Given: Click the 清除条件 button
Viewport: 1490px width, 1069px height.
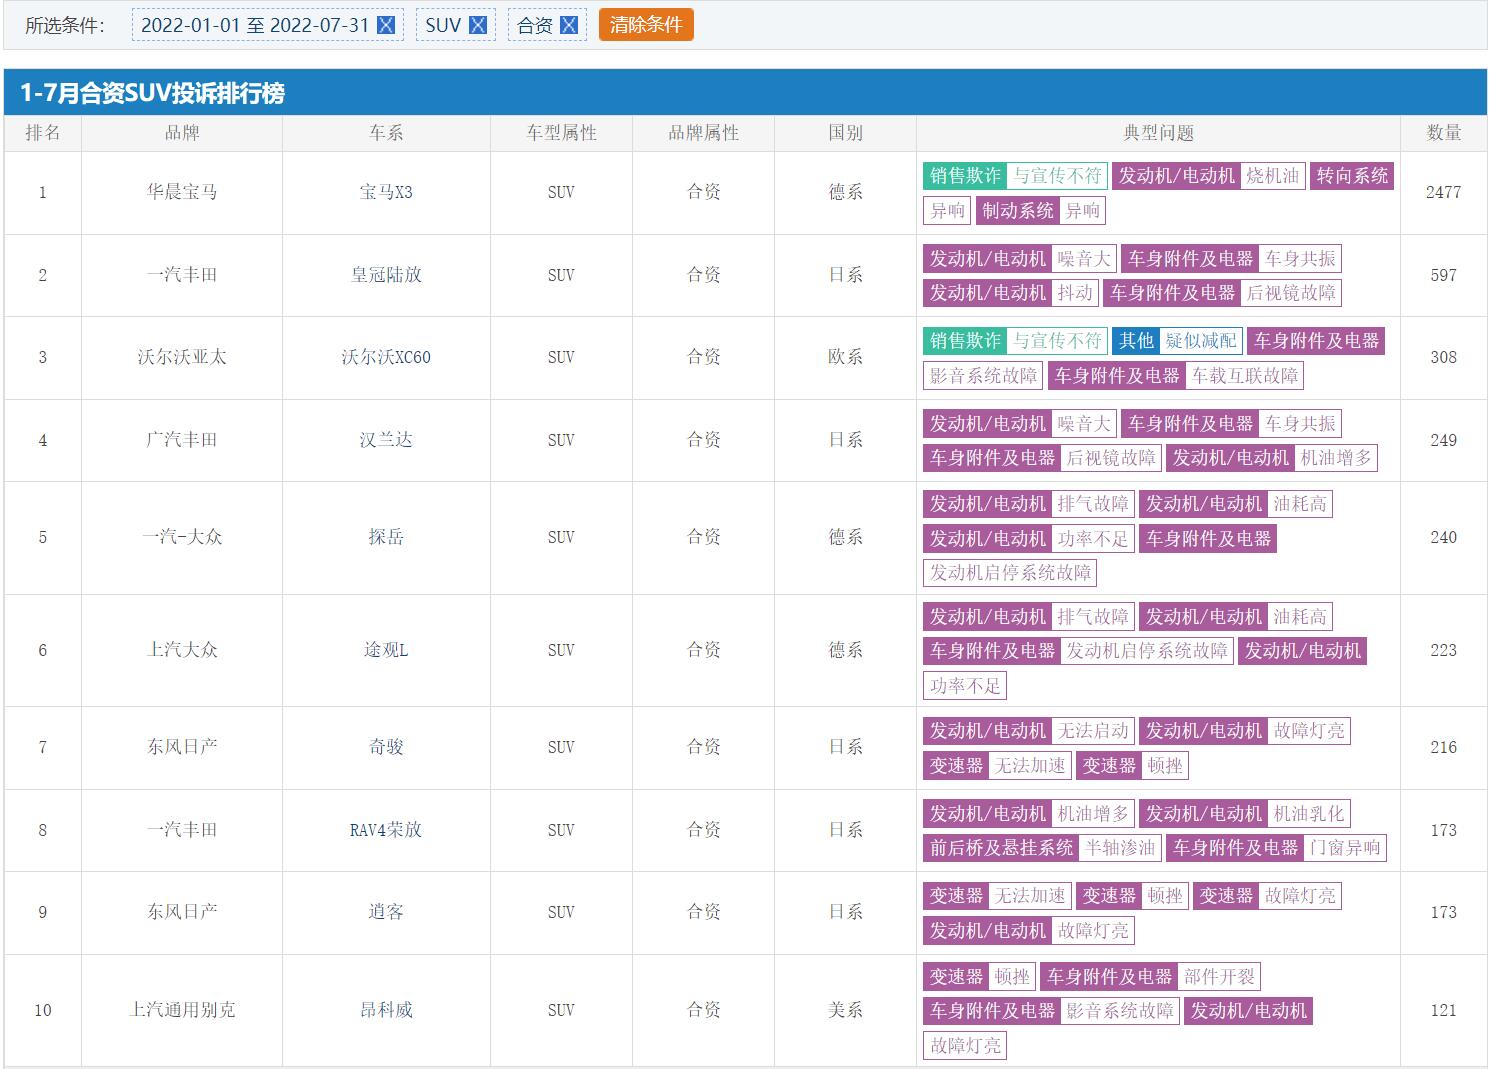Looking at the screenshot, I should tap(646, 25).
